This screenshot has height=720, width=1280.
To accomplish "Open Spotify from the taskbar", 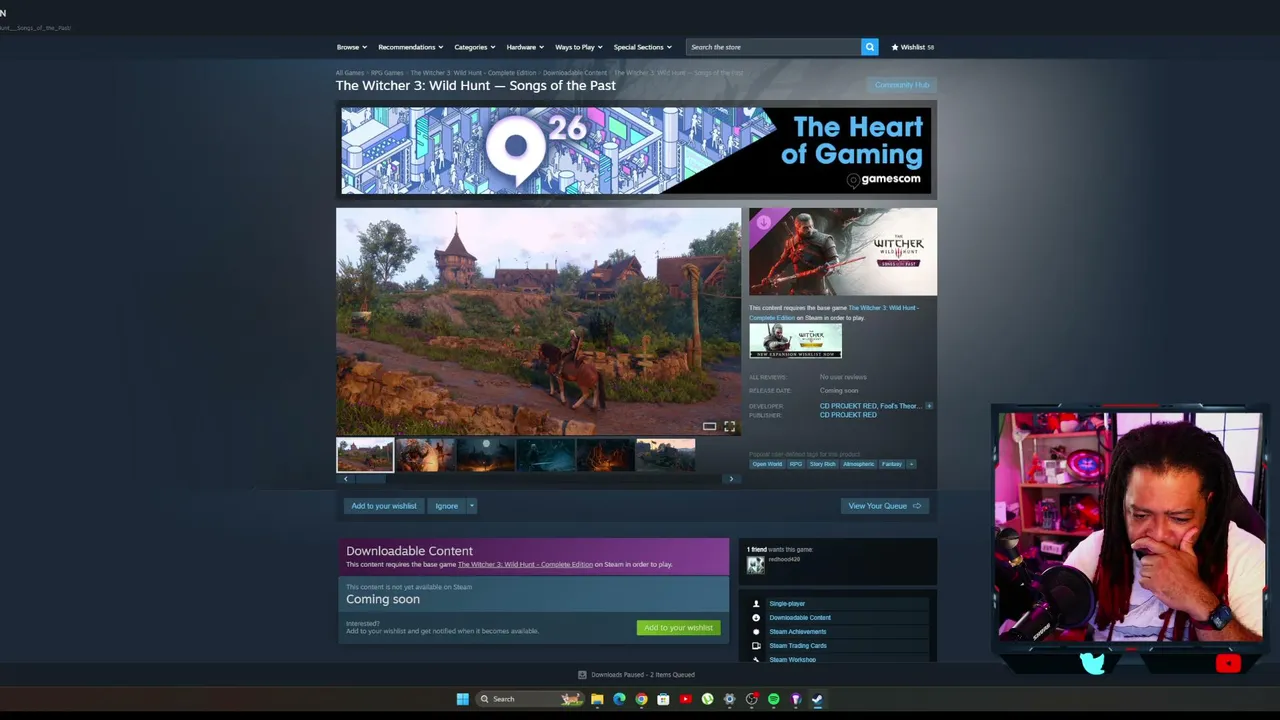I will [773, 699].
